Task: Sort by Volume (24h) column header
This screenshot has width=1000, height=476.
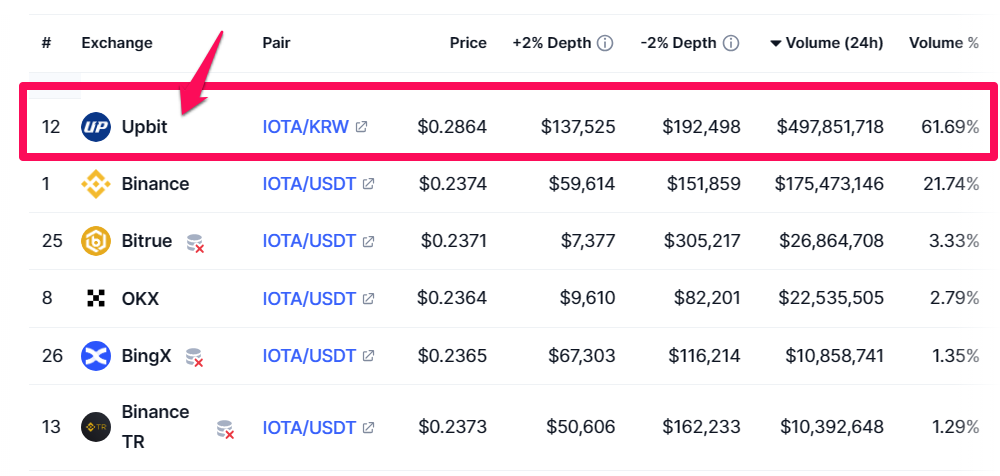Action: [827, 43]
